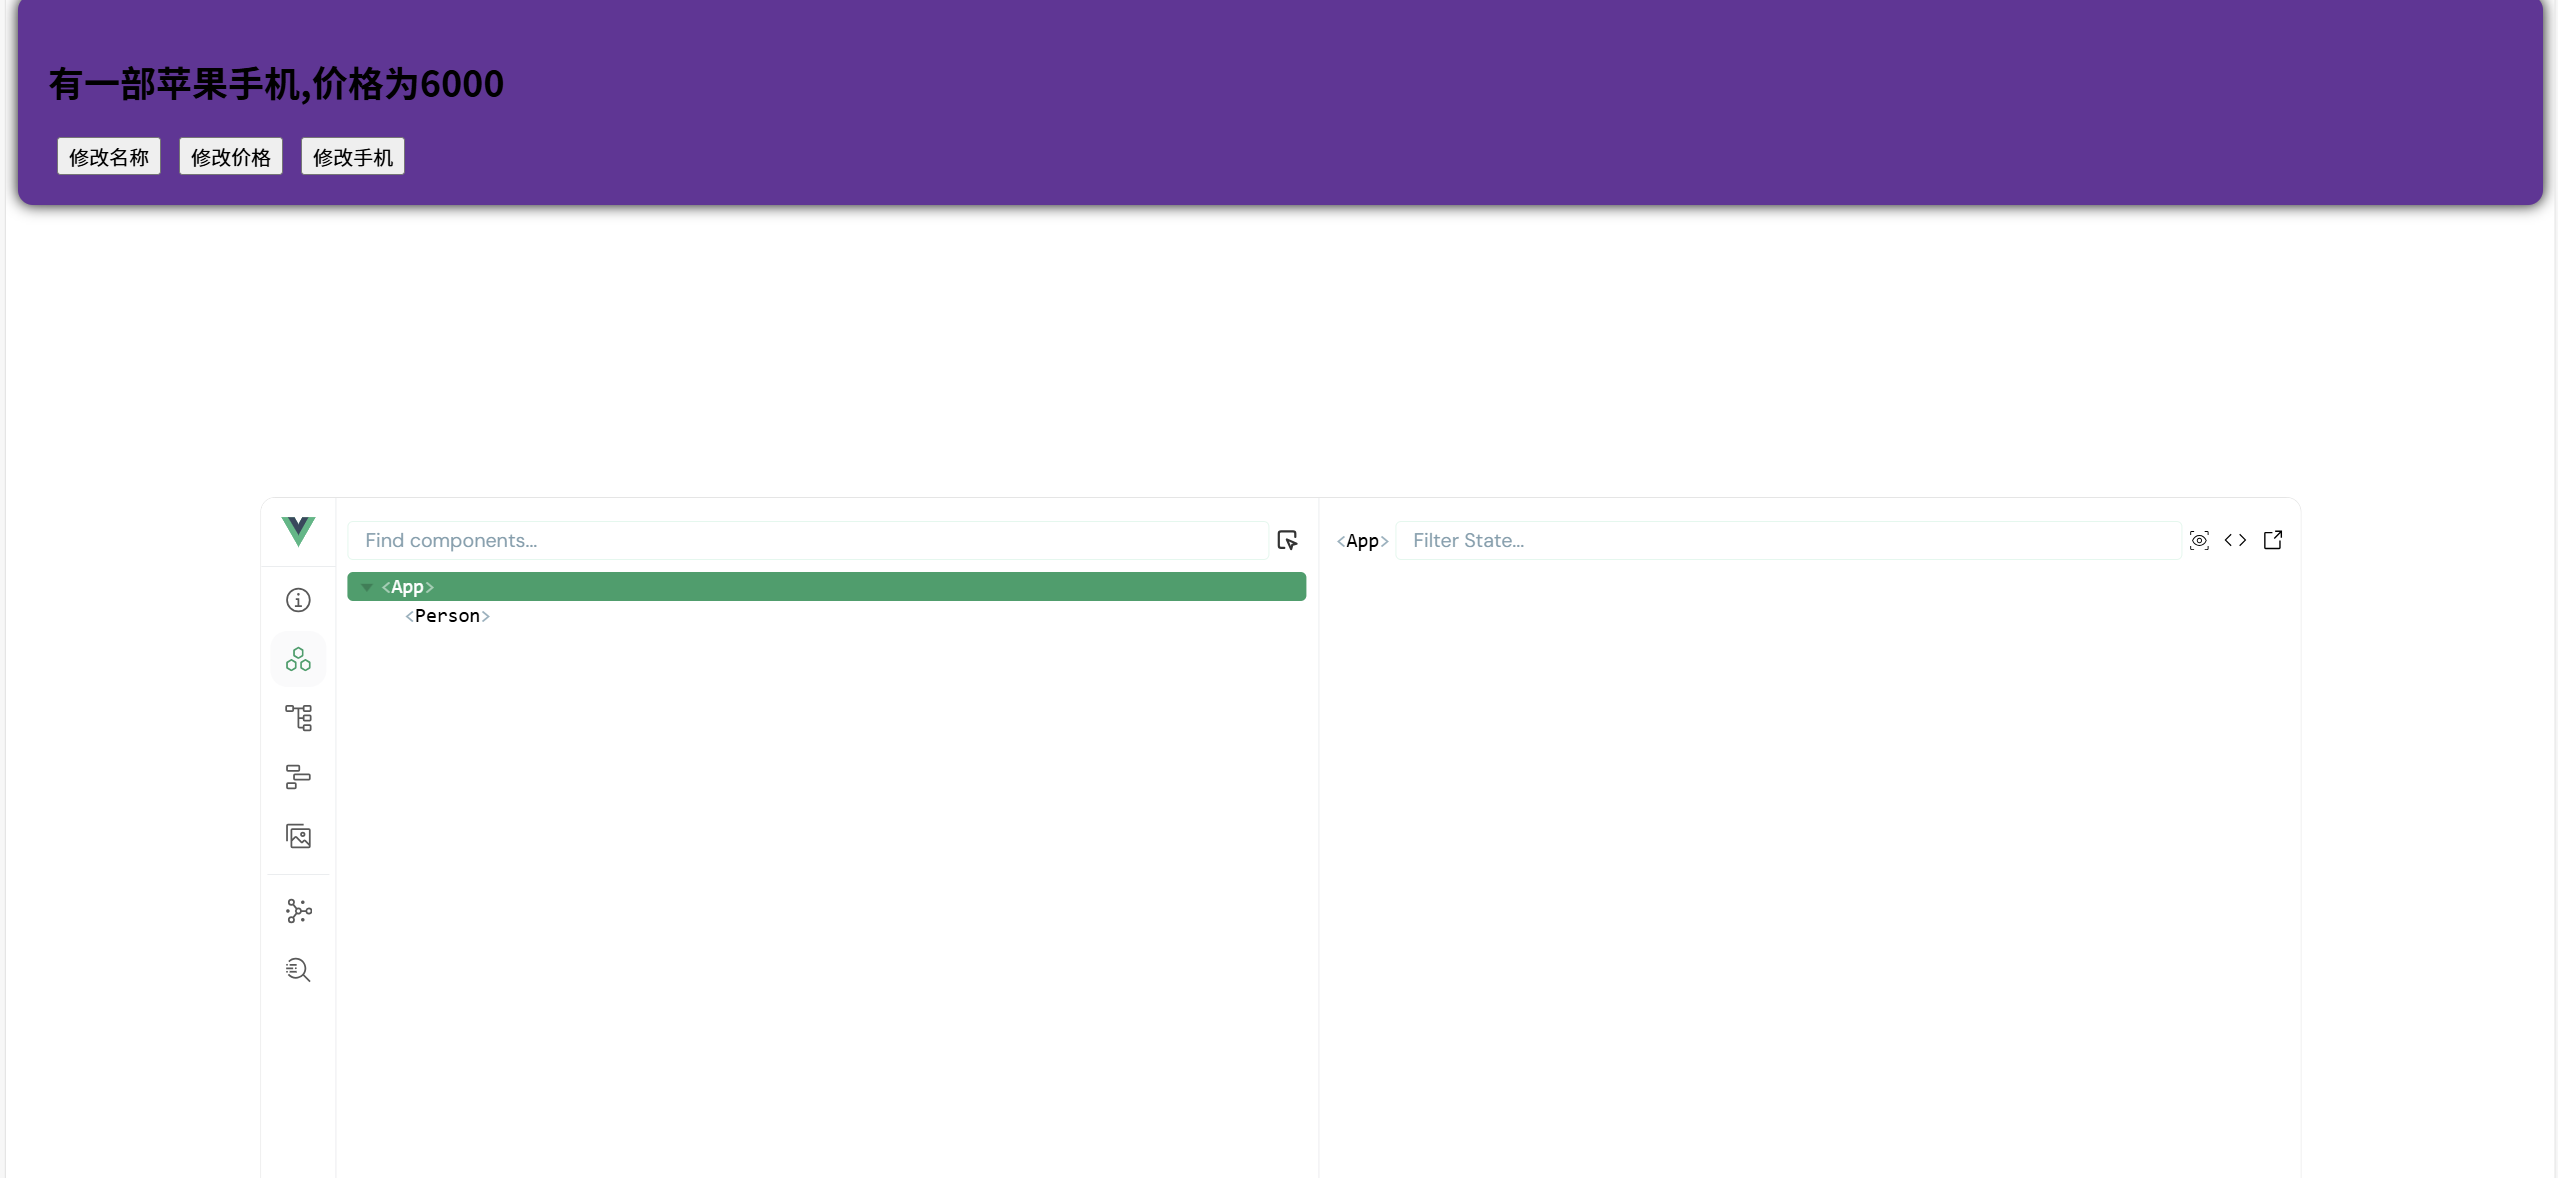Viewport: 2558px width, 1178px height.
Task: Collapse the App tree node arrow
Action: tap(367, 588)
